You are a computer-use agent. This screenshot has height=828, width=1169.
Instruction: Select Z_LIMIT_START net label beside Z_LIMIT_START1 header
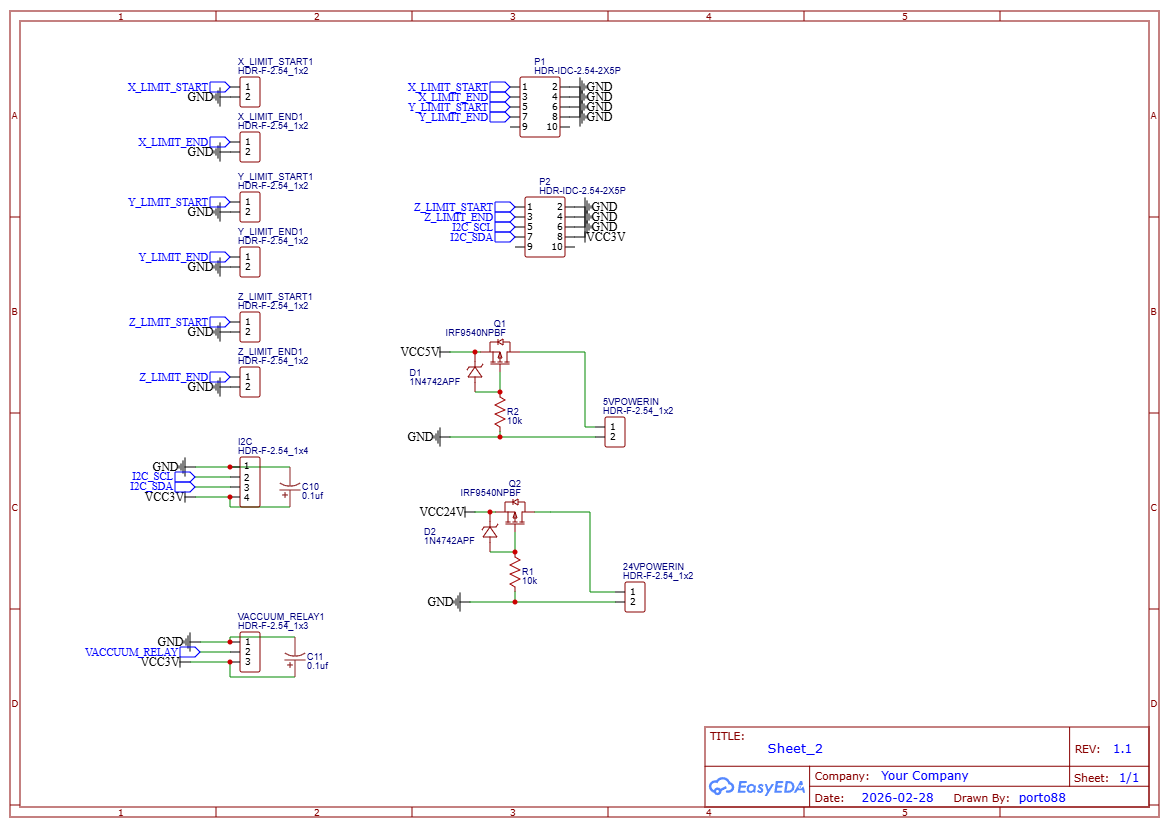(168, 322)
